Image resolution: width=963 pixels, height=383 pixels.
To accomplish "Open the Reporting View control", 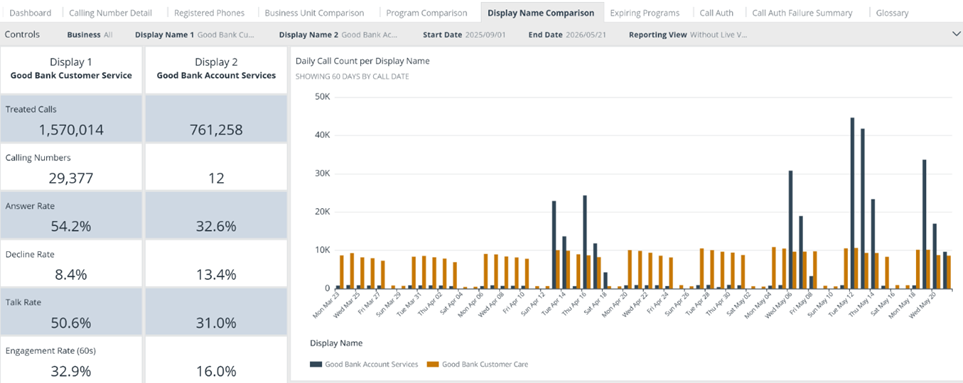I will click(x=688, y=34).
